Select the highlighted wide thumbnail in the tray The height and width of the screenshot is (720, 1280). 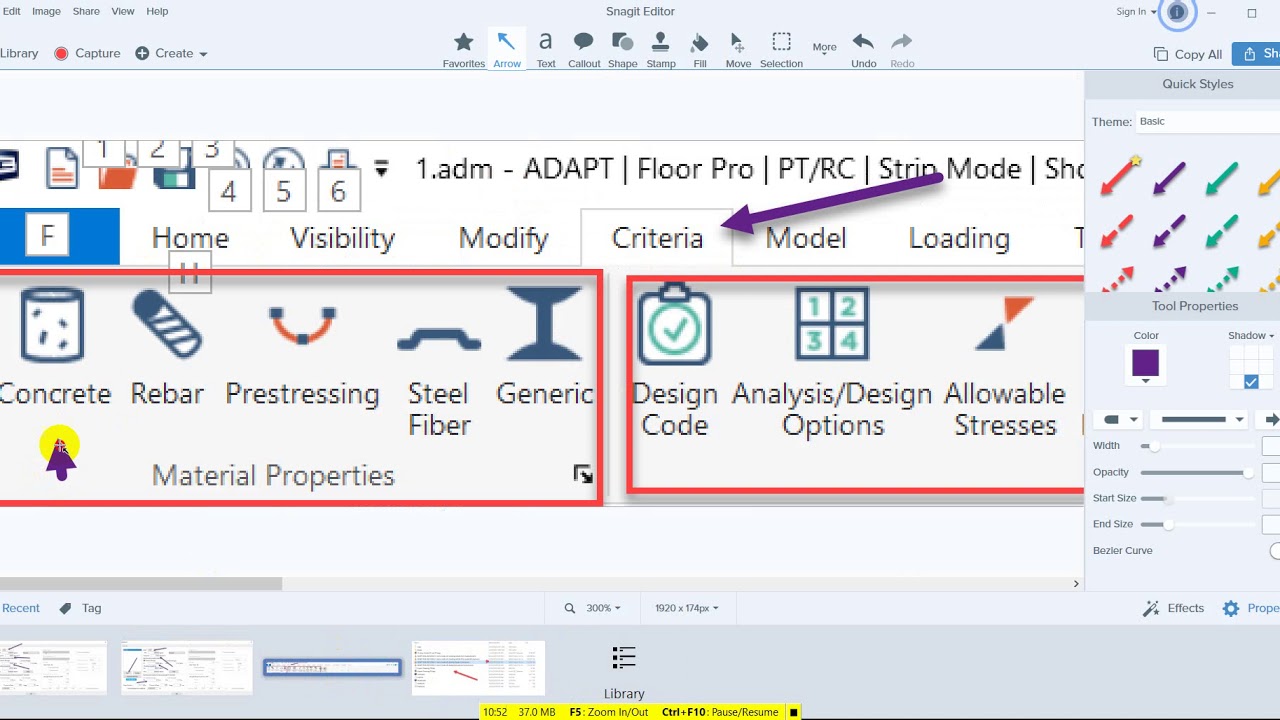(332, 667)
